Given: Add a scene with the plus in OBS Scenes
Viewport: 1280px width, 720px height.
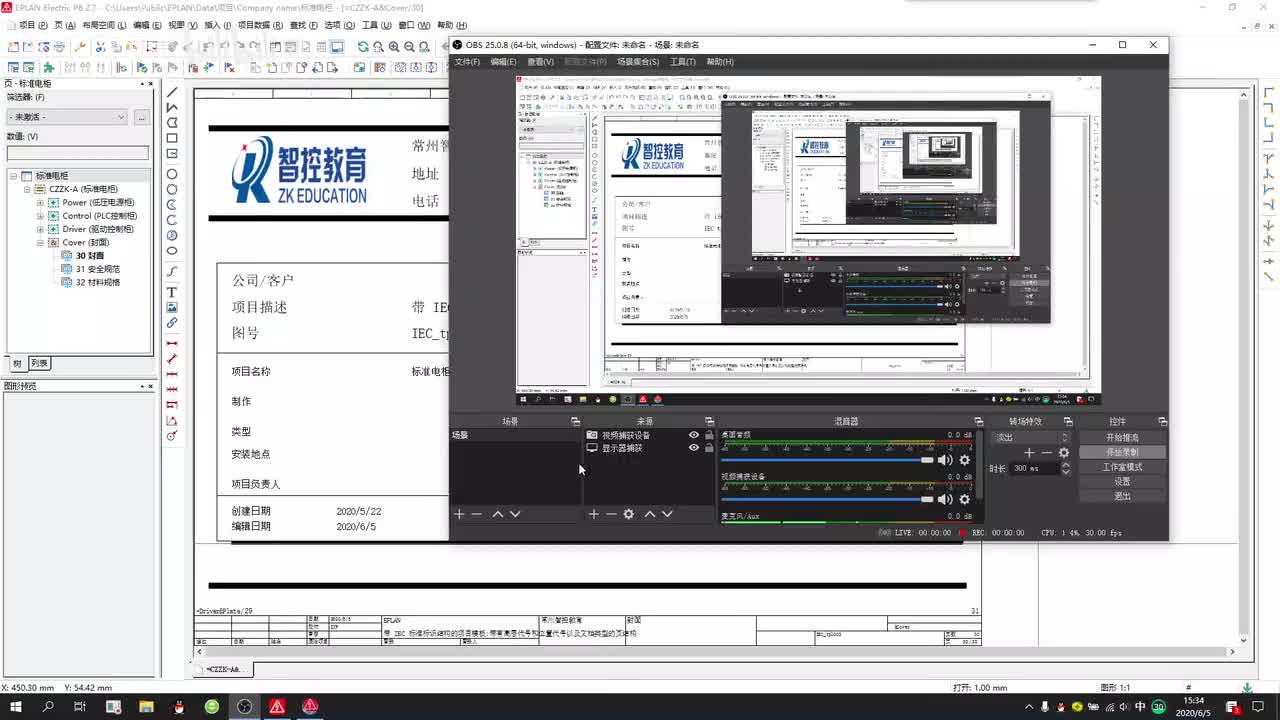Looking at the screenshot, I should (459, 514).
